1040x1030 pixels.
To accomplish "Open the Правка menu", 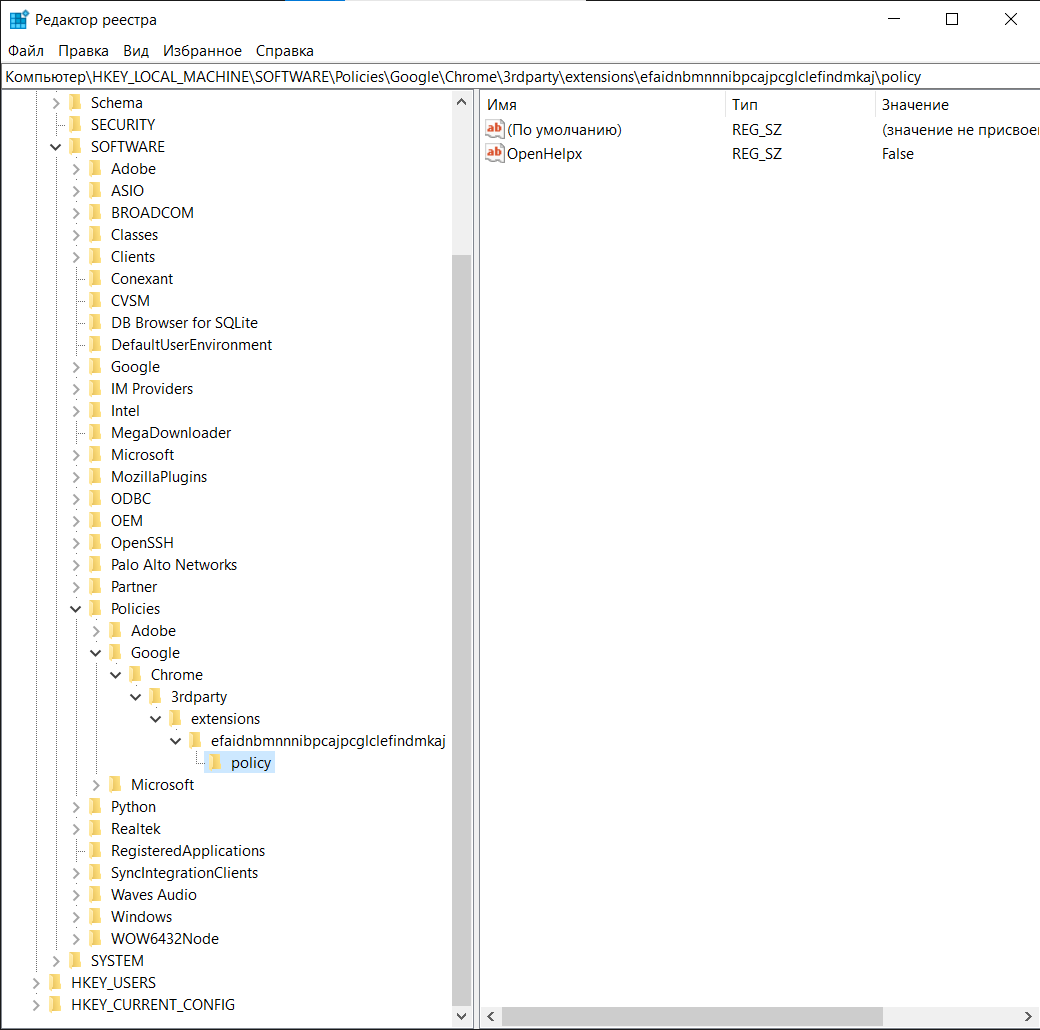I will (83, 50).
